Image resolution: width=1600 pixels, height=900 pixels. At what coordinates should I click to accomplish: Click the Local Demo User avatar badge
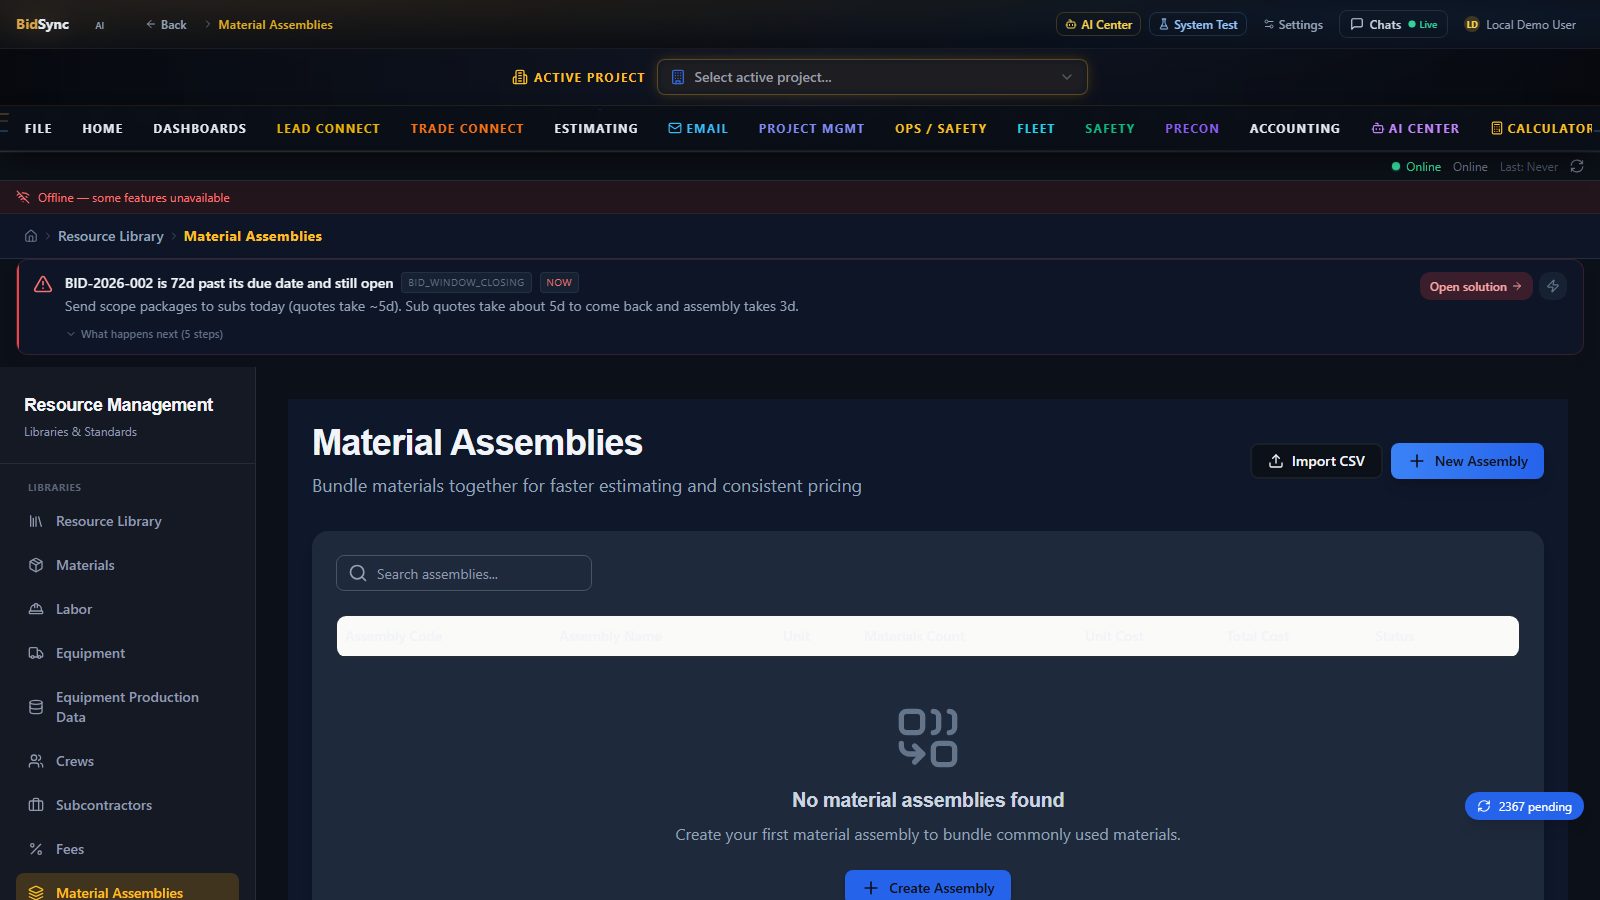coord(1472,24)
